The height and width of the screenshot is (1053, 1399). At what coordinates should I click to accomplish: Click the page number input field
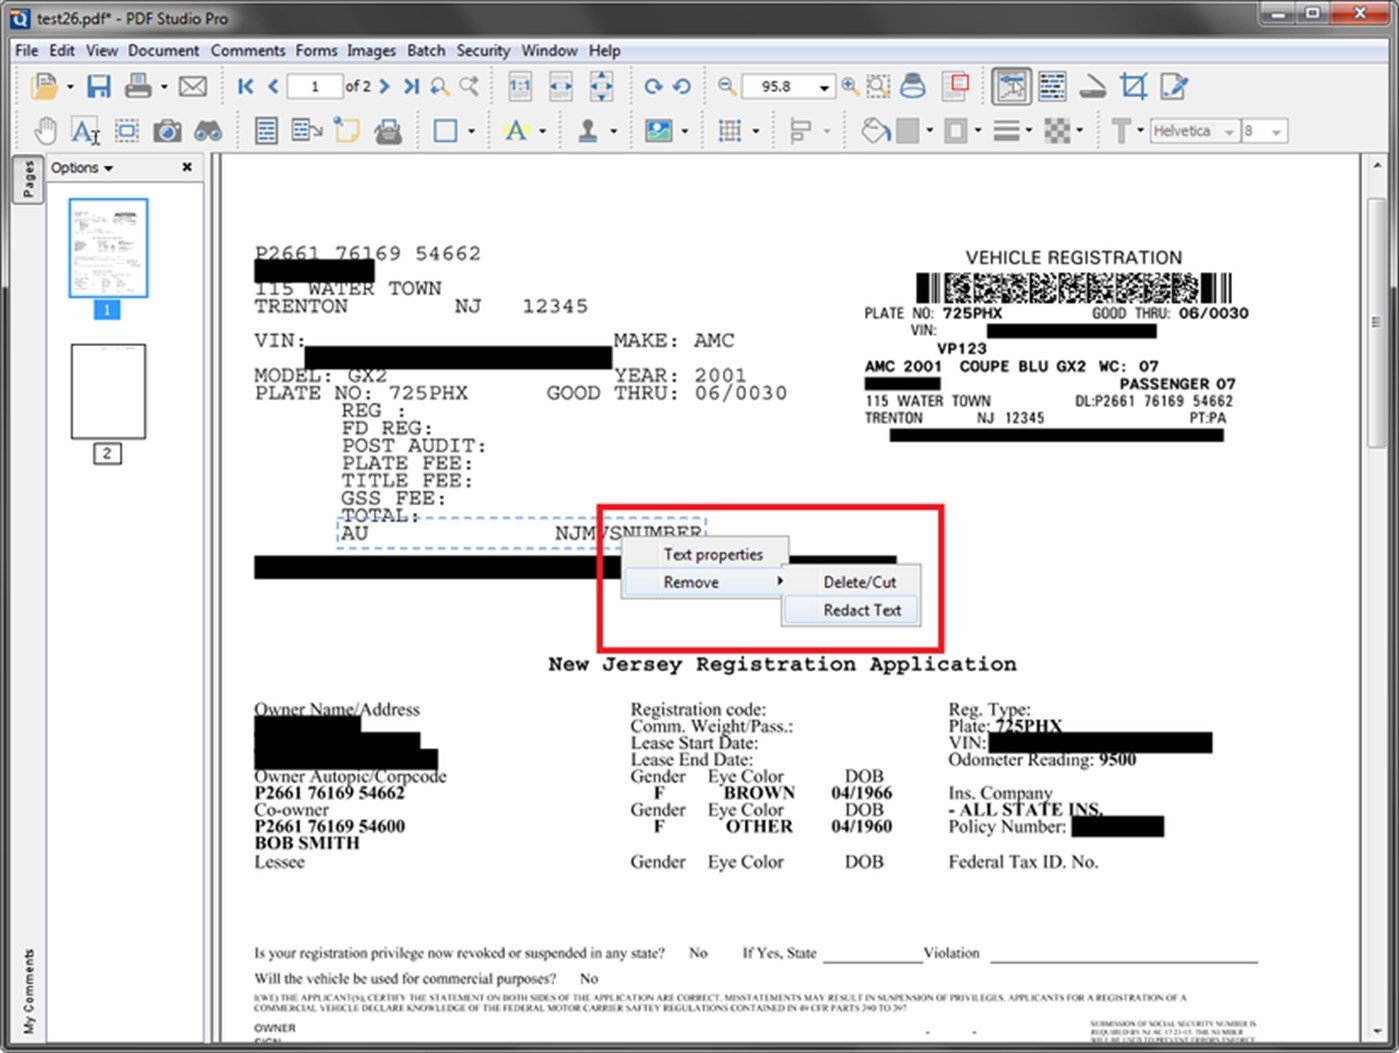pos(314,87)
